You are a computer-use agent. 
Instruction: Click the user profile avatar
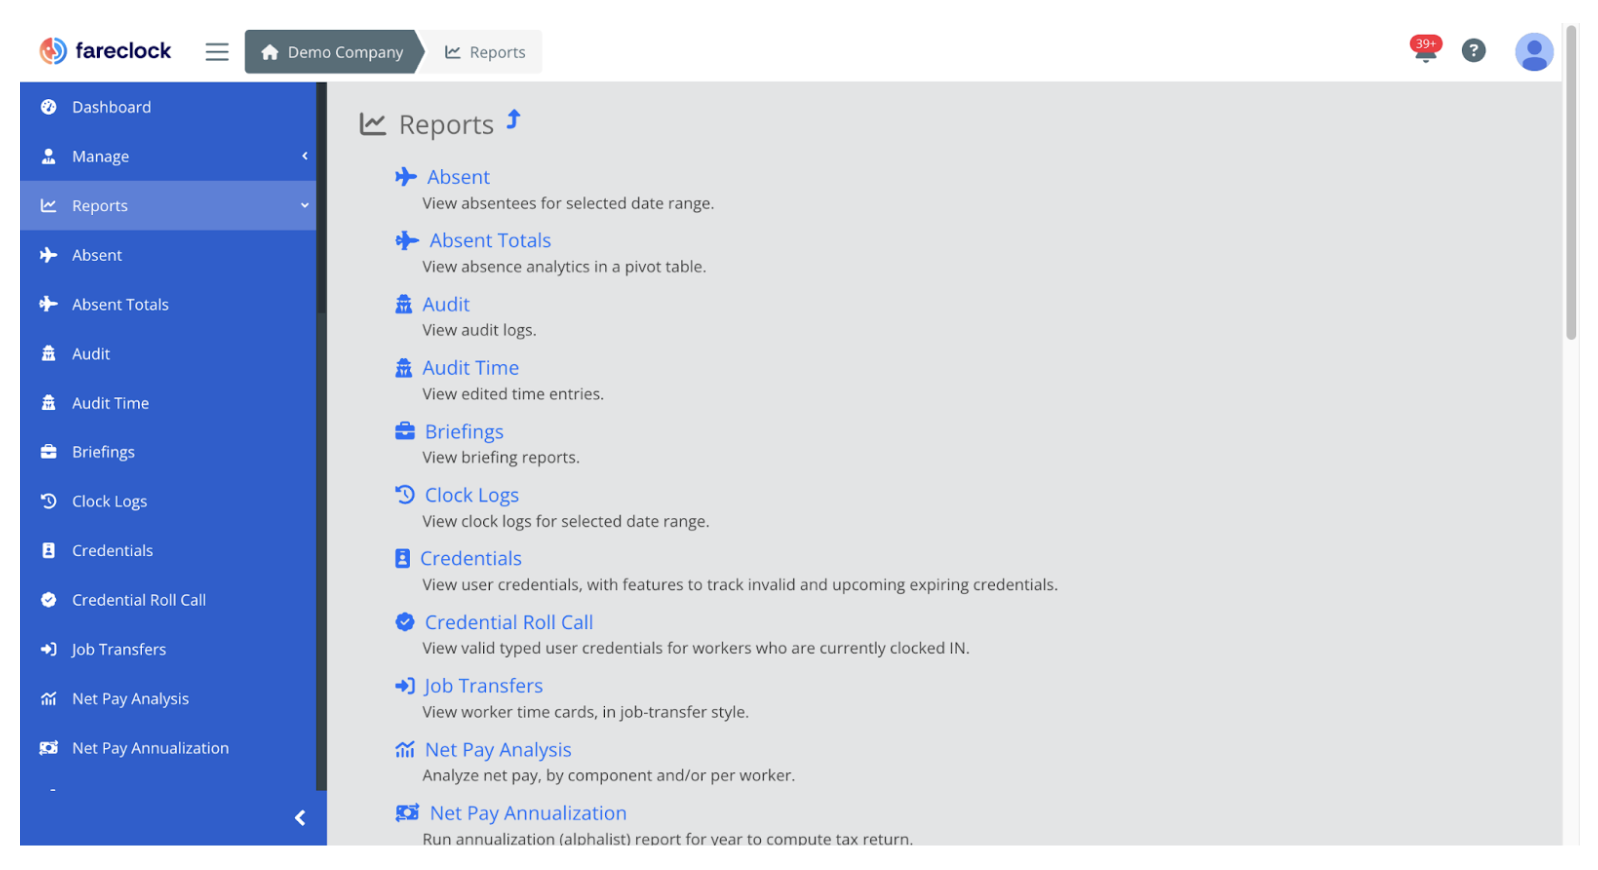pos(1533,52)
